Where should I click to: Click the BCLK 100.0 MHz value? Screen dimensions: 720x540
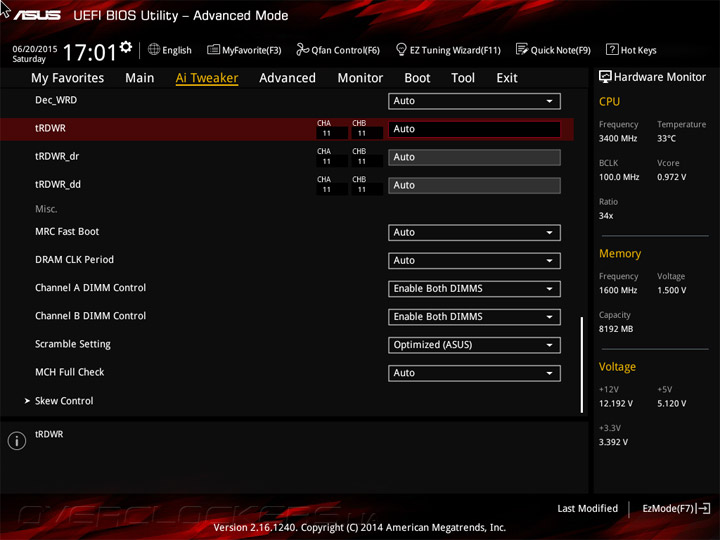(619, 177)
